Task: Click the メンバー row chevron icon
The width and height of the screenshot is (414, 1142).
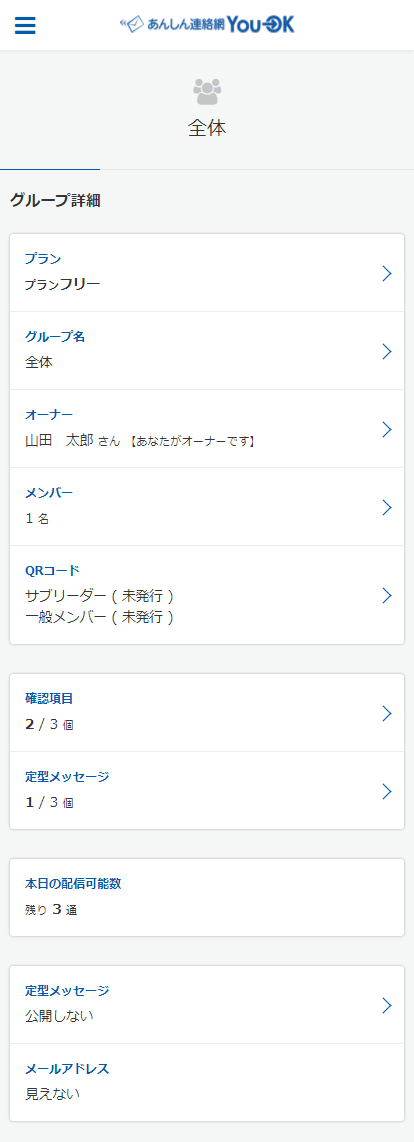Action: [387, 507]
